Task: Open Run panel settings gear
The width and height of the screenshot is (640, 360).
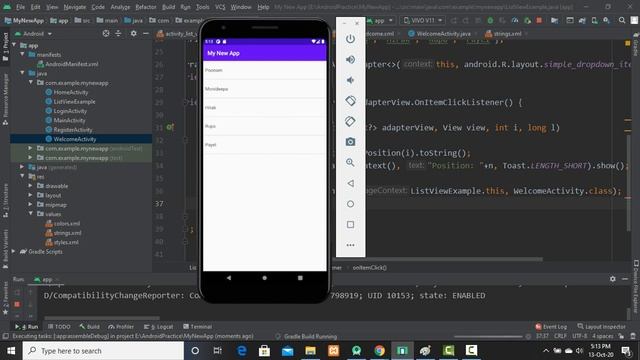Action: [613, 279]
